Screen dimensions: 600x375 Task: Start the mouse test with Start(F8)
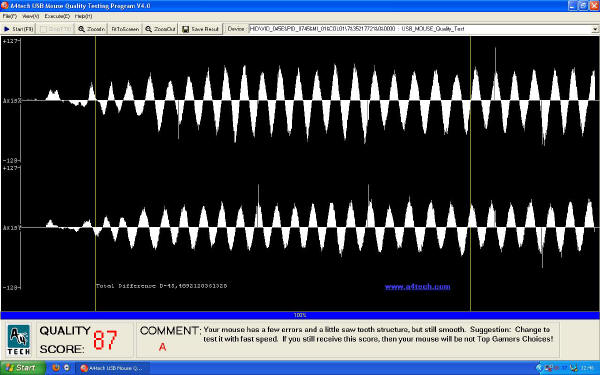click(18, 29)
